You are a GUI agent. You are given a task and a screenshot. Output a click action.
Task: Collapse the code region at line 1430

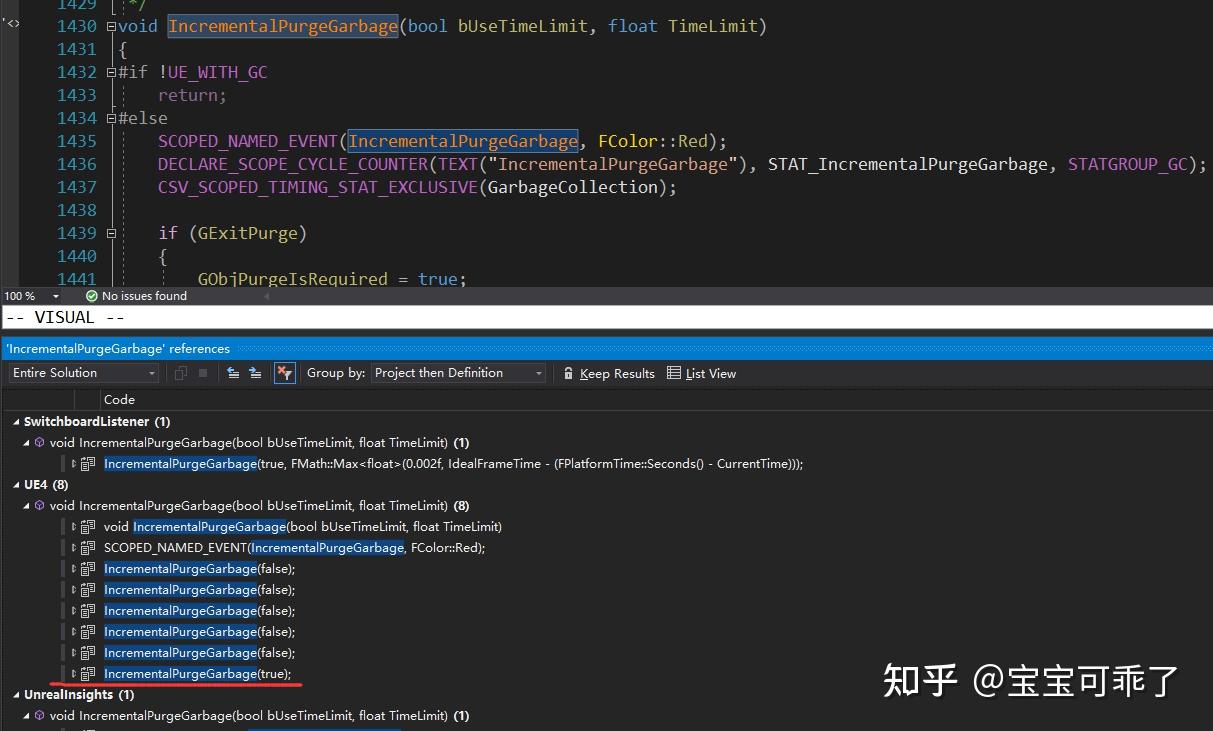[110, 26]
